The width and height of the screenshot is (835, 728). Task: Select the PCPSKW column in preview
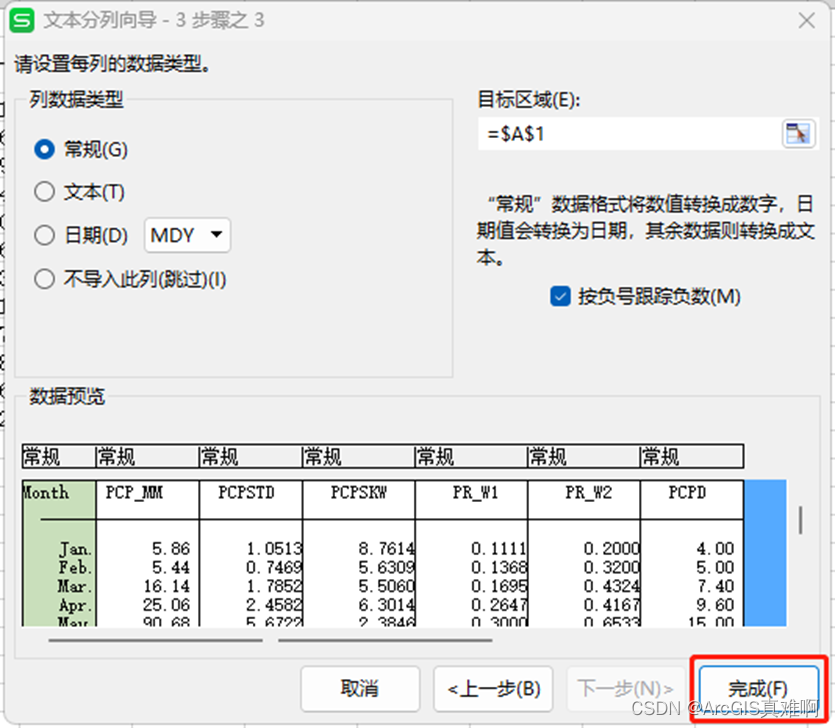tap(359, 553)
